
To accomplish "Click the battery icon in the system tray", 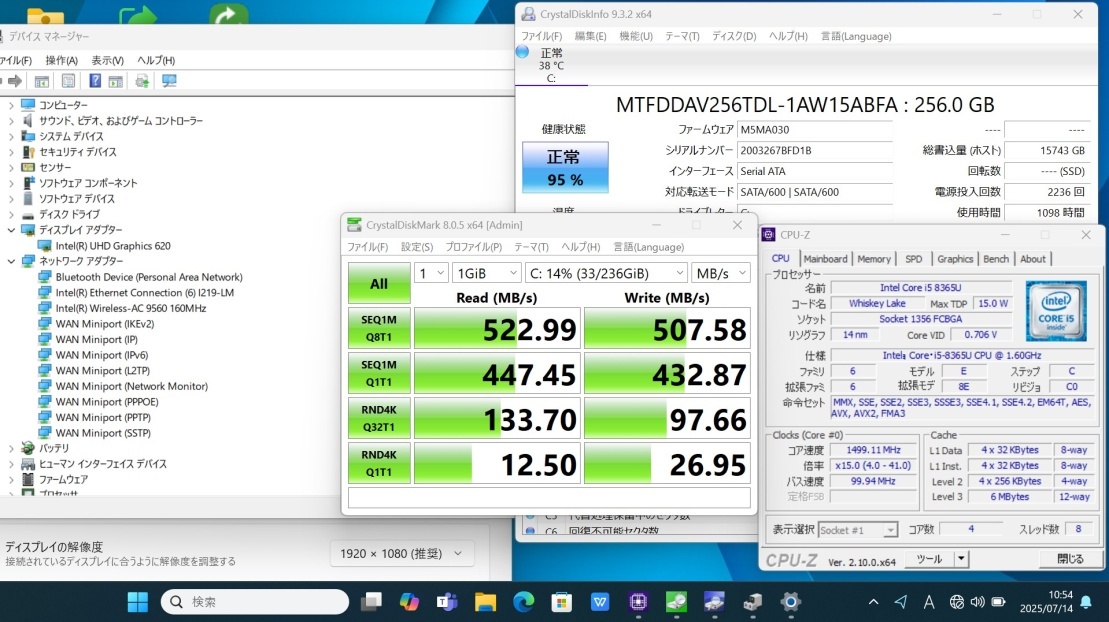I will click(x=999, y=601).
